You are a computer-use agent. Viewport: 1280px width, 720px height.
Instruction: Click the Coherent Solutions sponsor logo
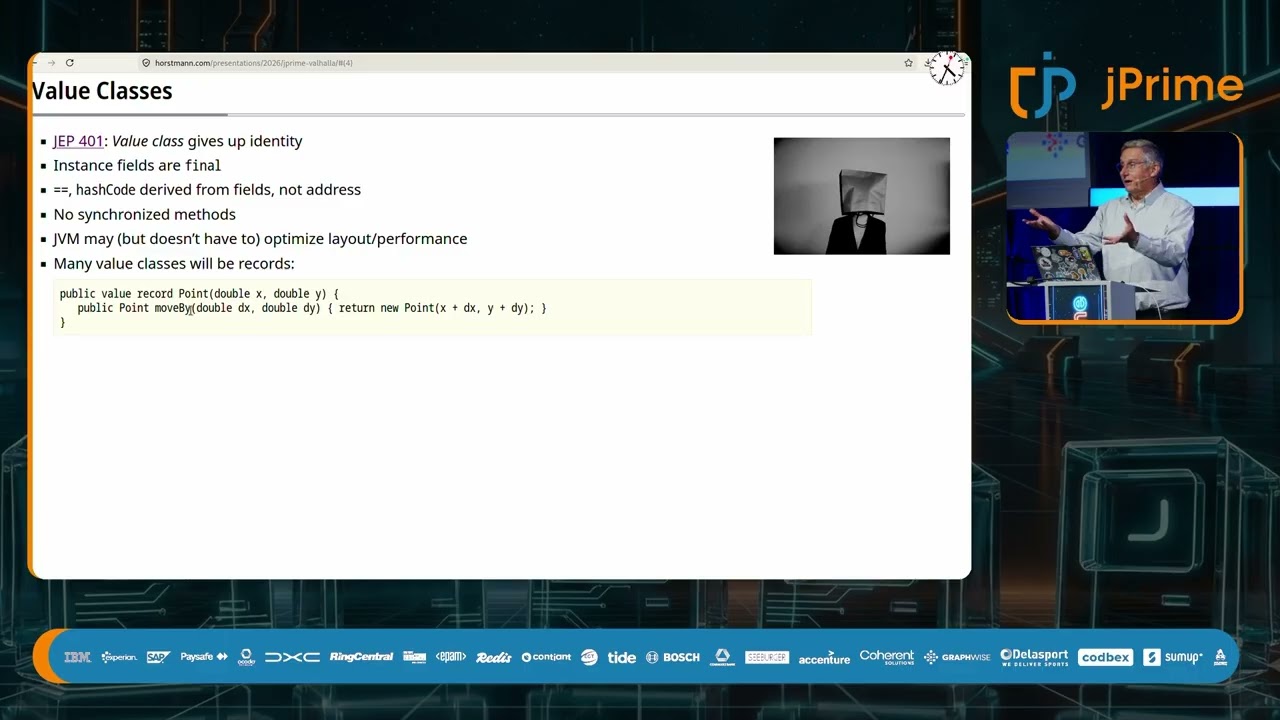coord(887,657)
